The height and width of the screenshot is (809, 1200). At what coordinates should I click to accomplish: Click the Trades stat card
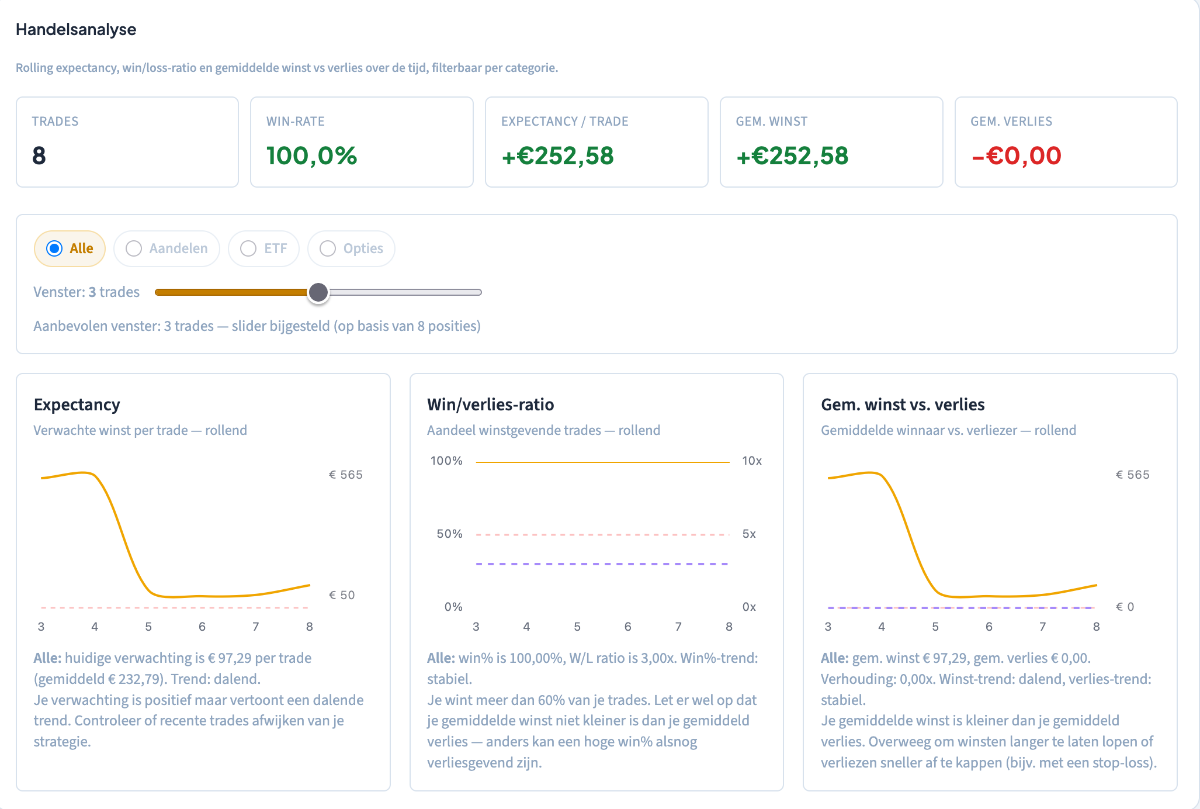tap(127, 142)
